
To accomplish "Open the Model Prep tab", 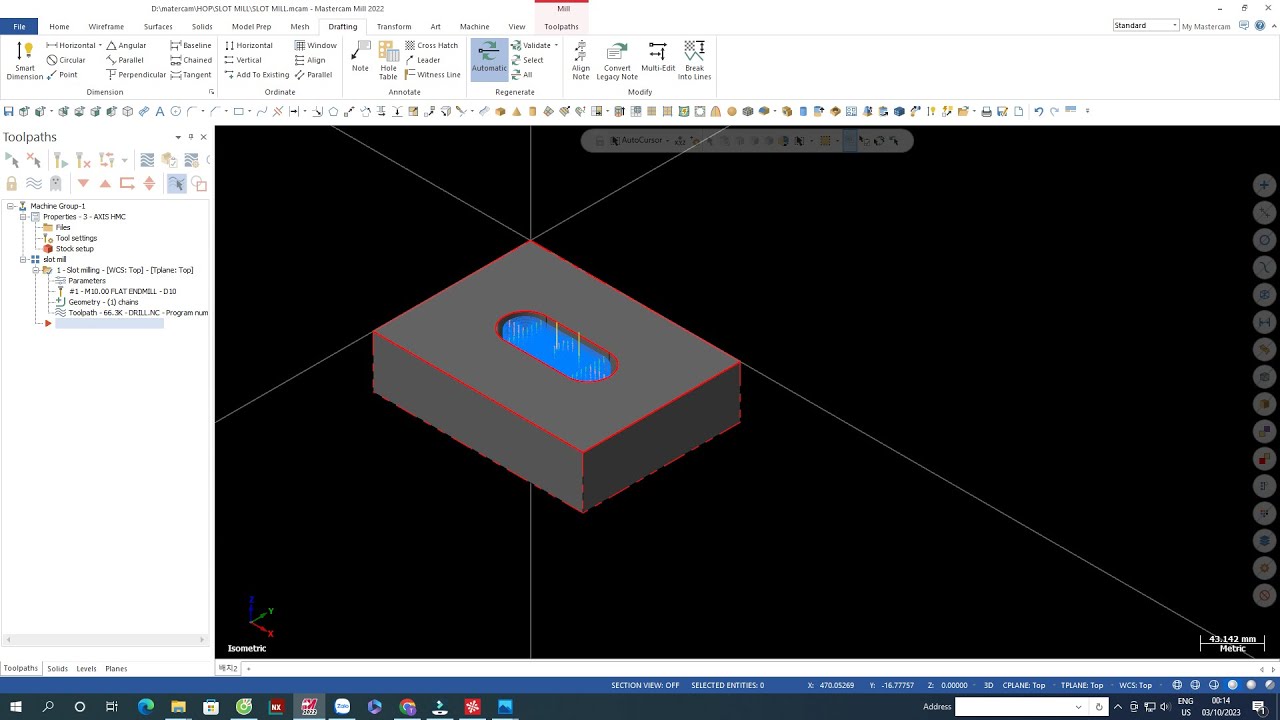I will (251, 26).
